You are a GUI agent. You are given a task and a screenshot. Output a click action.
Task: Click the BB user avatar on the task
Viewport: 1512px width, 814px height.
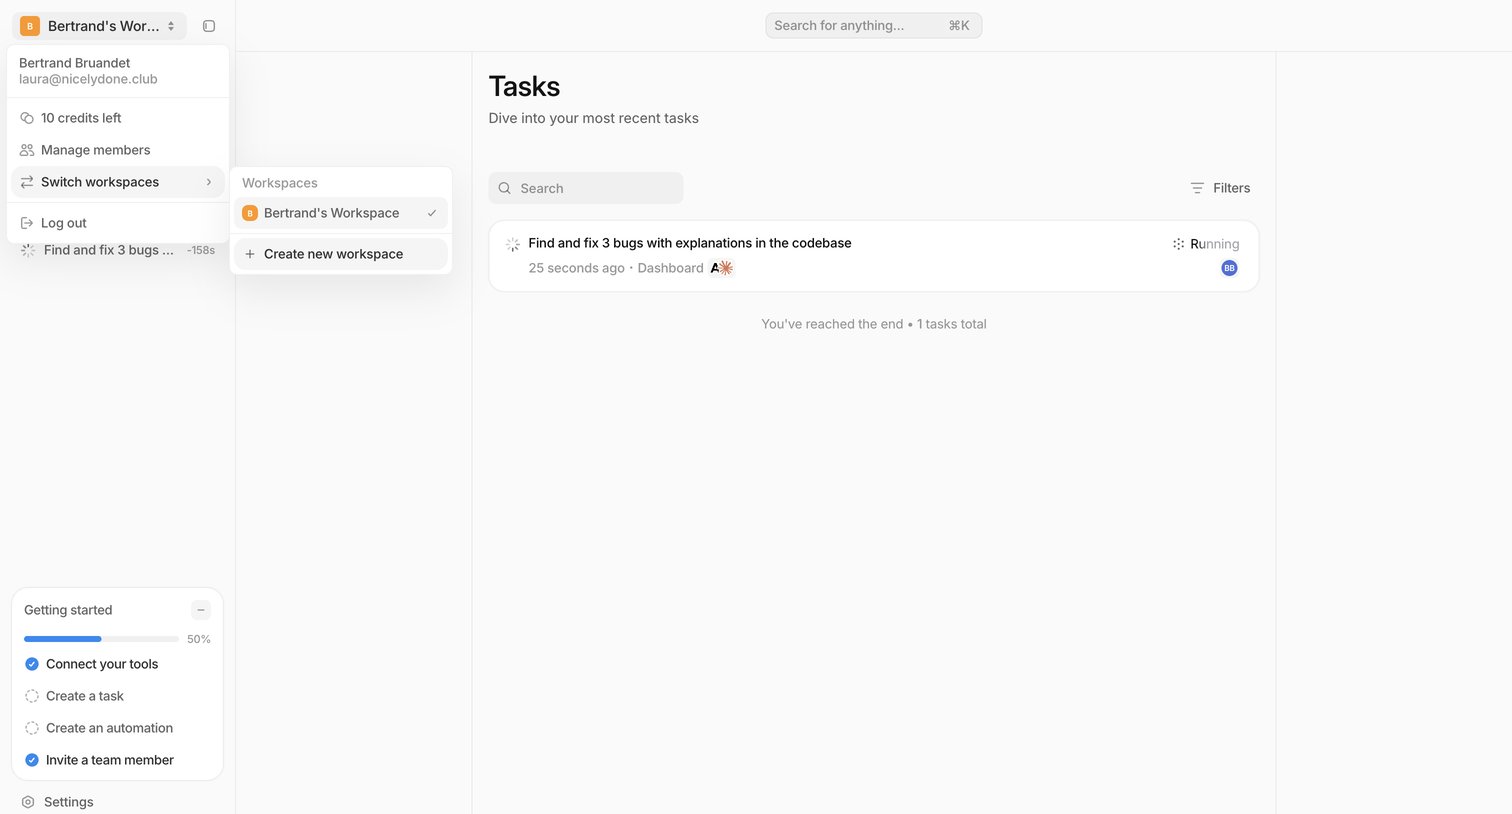pos(1229,268)
